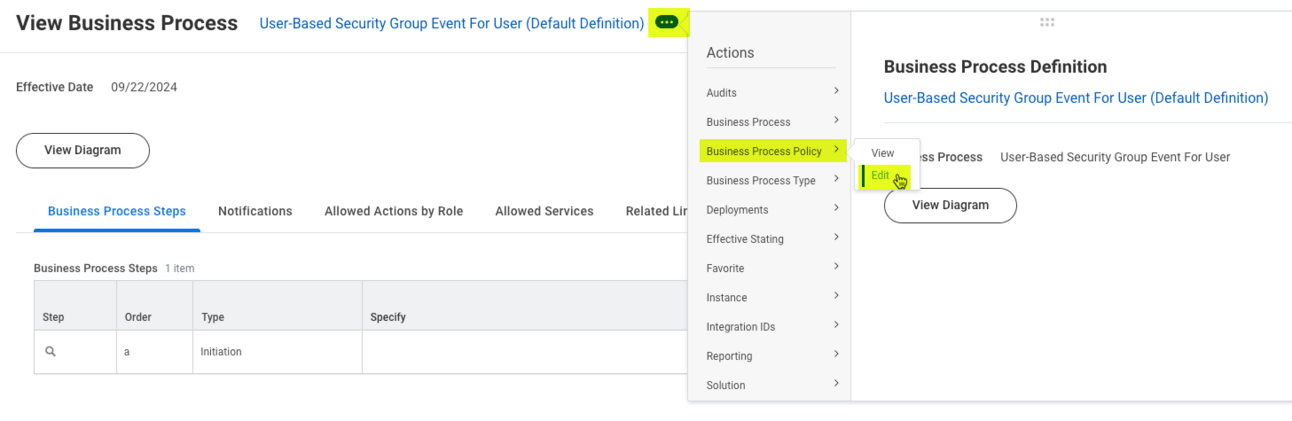The image size is (1292, 421).
Task: Switch to Allowed Actions by Role tab
Action: tap(393, 211)
